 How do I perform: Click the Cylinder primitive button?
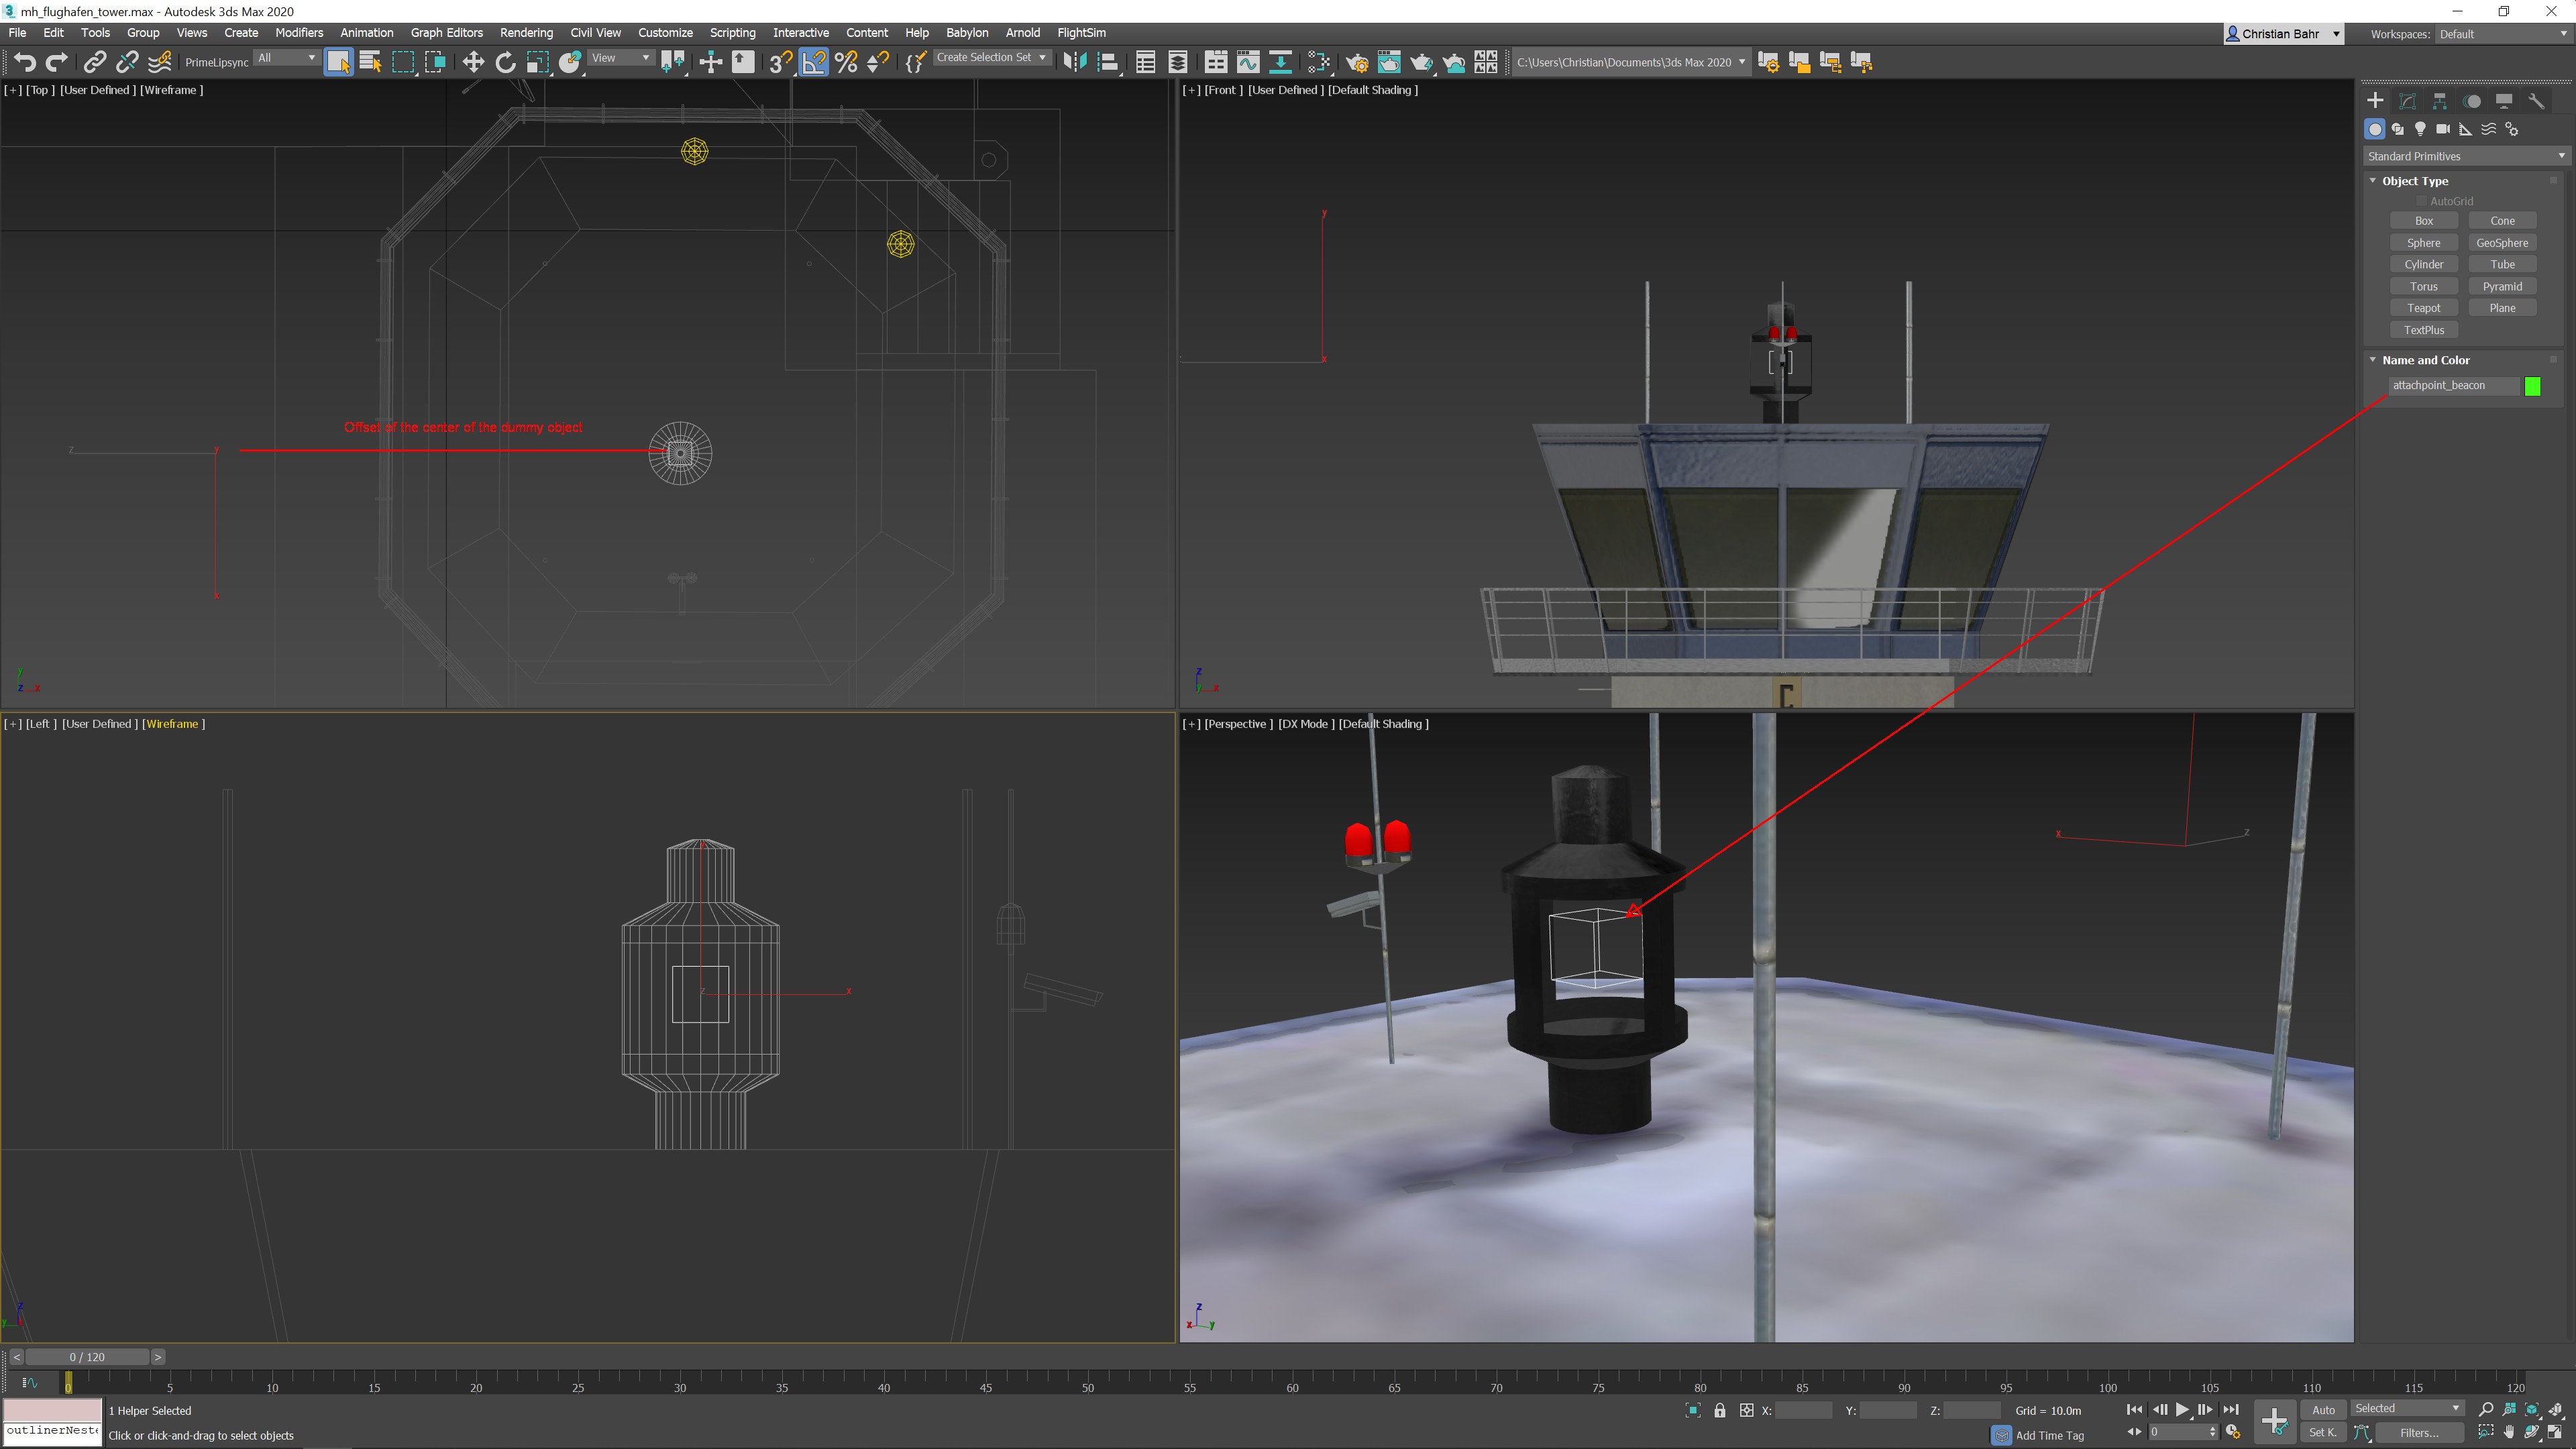[2423, 264]
